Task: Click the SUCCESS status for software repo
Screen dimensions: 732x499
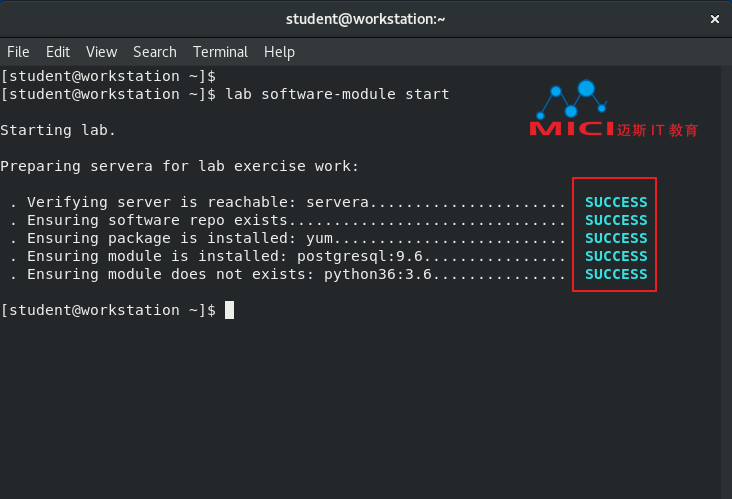Action: 616,220
